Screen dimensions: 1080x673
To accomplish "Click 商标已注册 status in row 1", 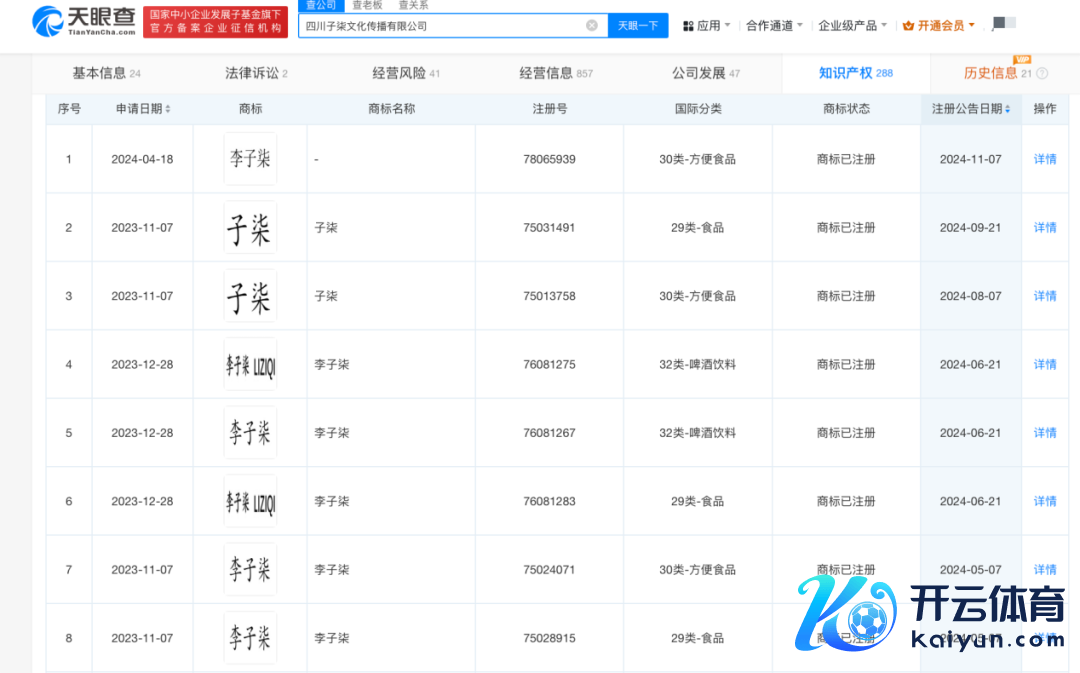I will [846, 159].
